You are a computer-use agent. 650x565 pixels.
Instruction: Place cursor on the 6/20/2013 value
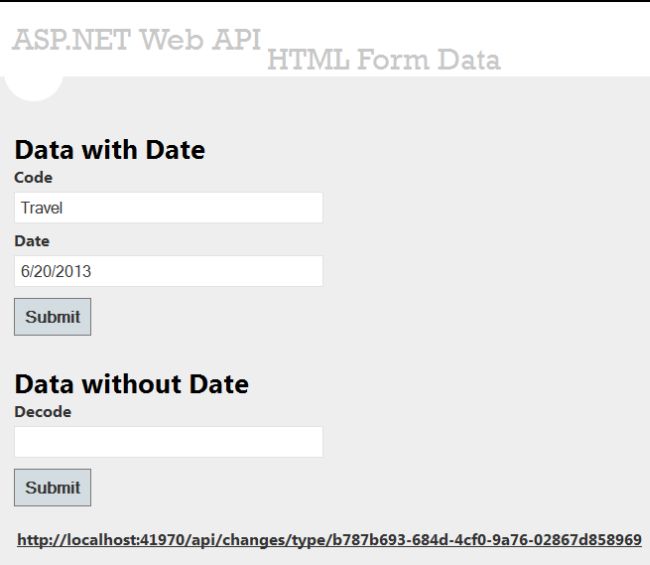point(56,271)
